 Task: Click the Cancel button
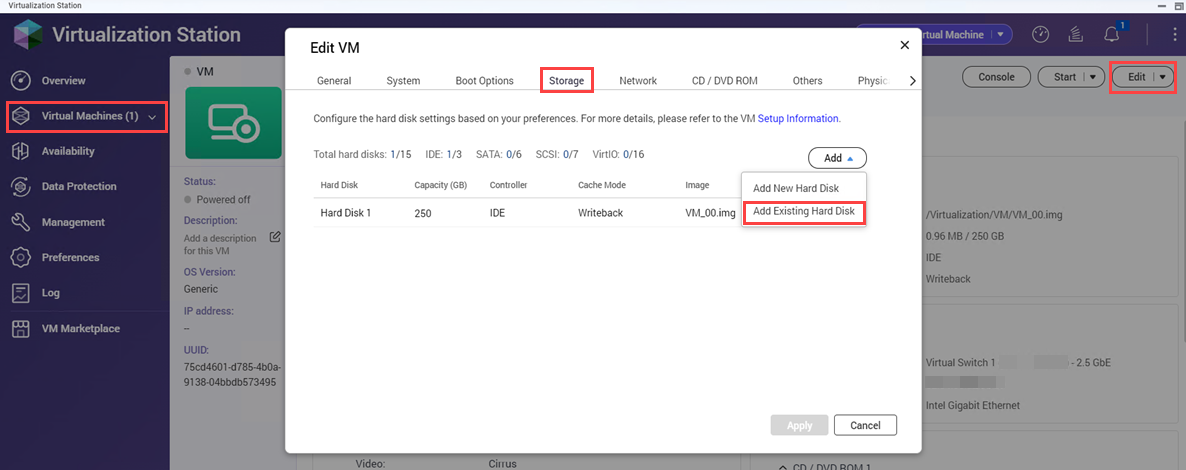point(865,425)
